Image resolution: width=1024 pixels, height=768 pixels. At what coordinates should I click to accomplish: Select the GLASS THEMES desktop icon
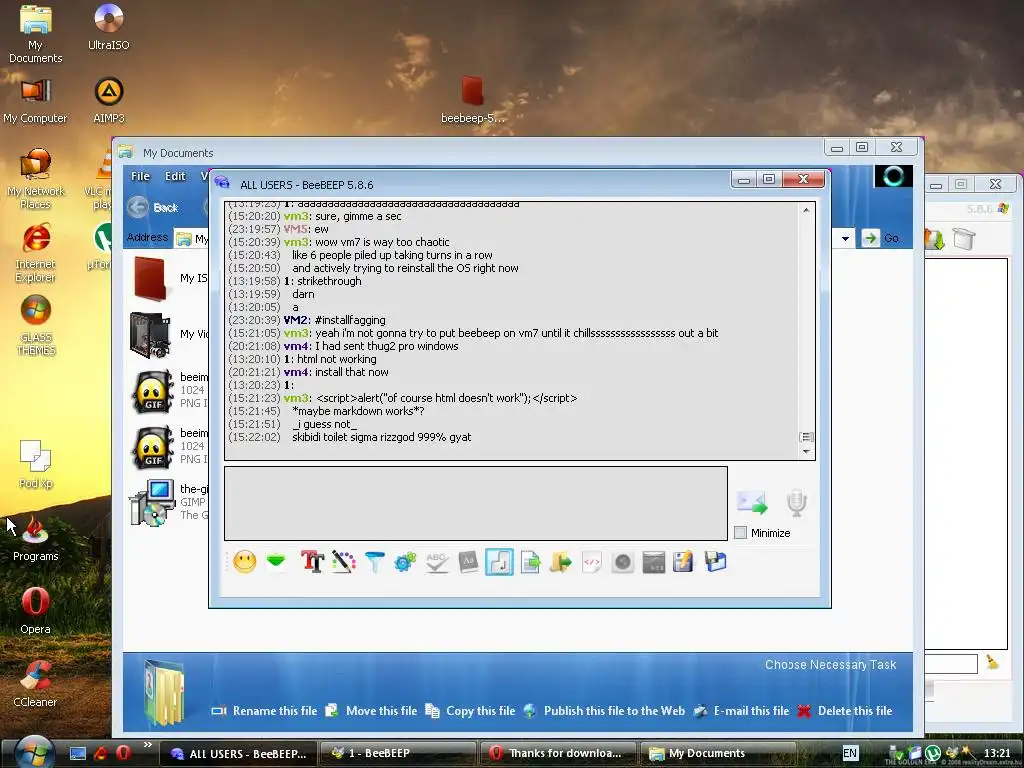click(35, 325)
